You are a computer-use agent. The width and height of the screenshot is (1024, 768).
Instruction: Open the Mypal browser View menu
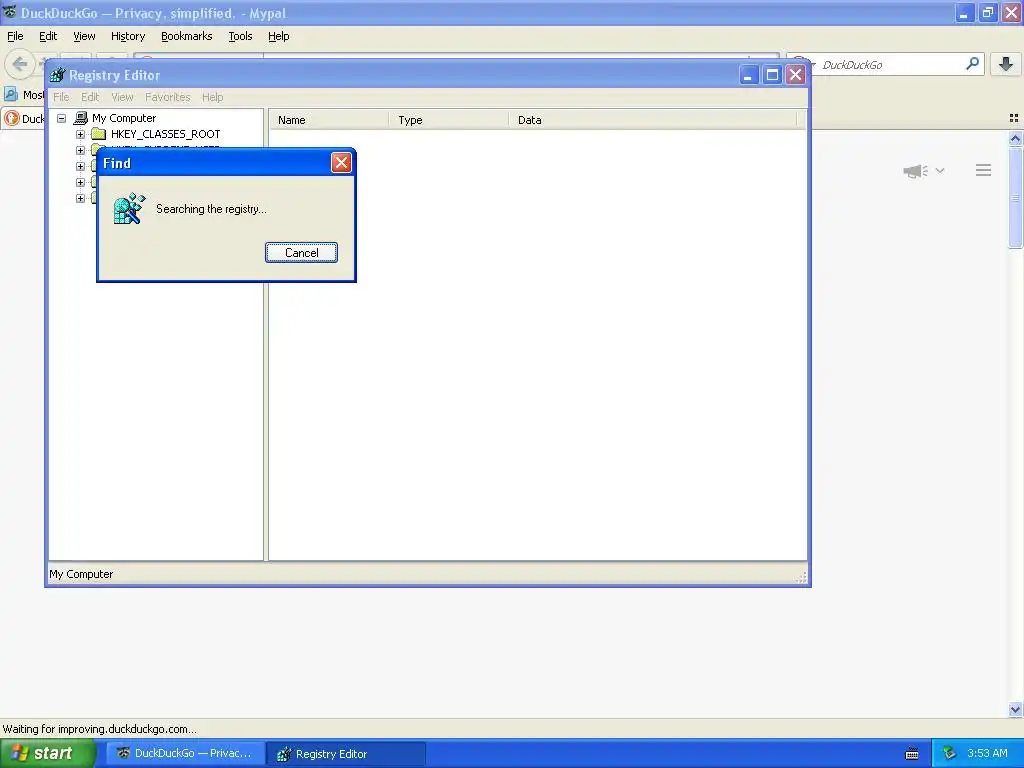pos(84,36)
